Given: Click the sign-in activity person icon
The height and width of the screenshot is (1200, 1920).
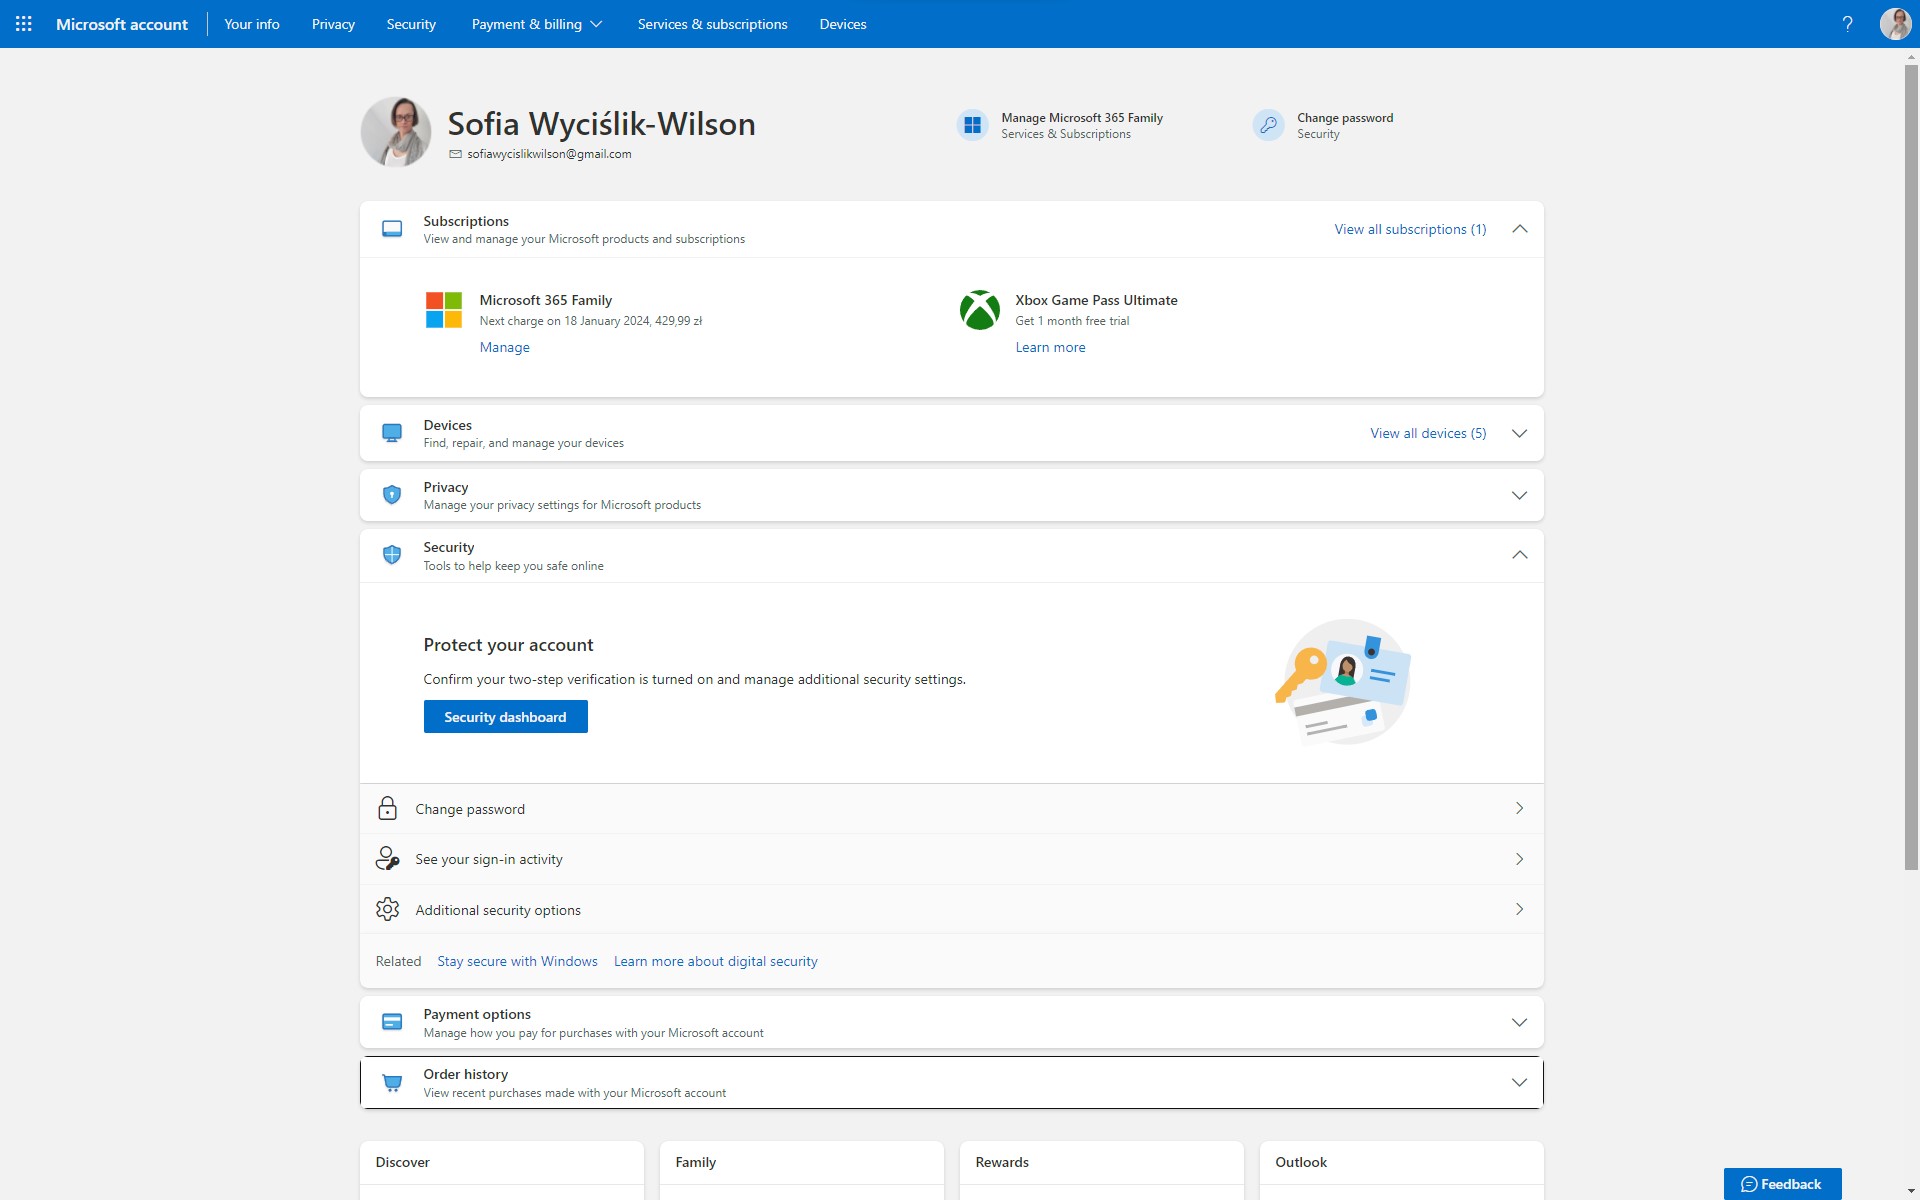Looking at the screenshot, I should 387,858.
